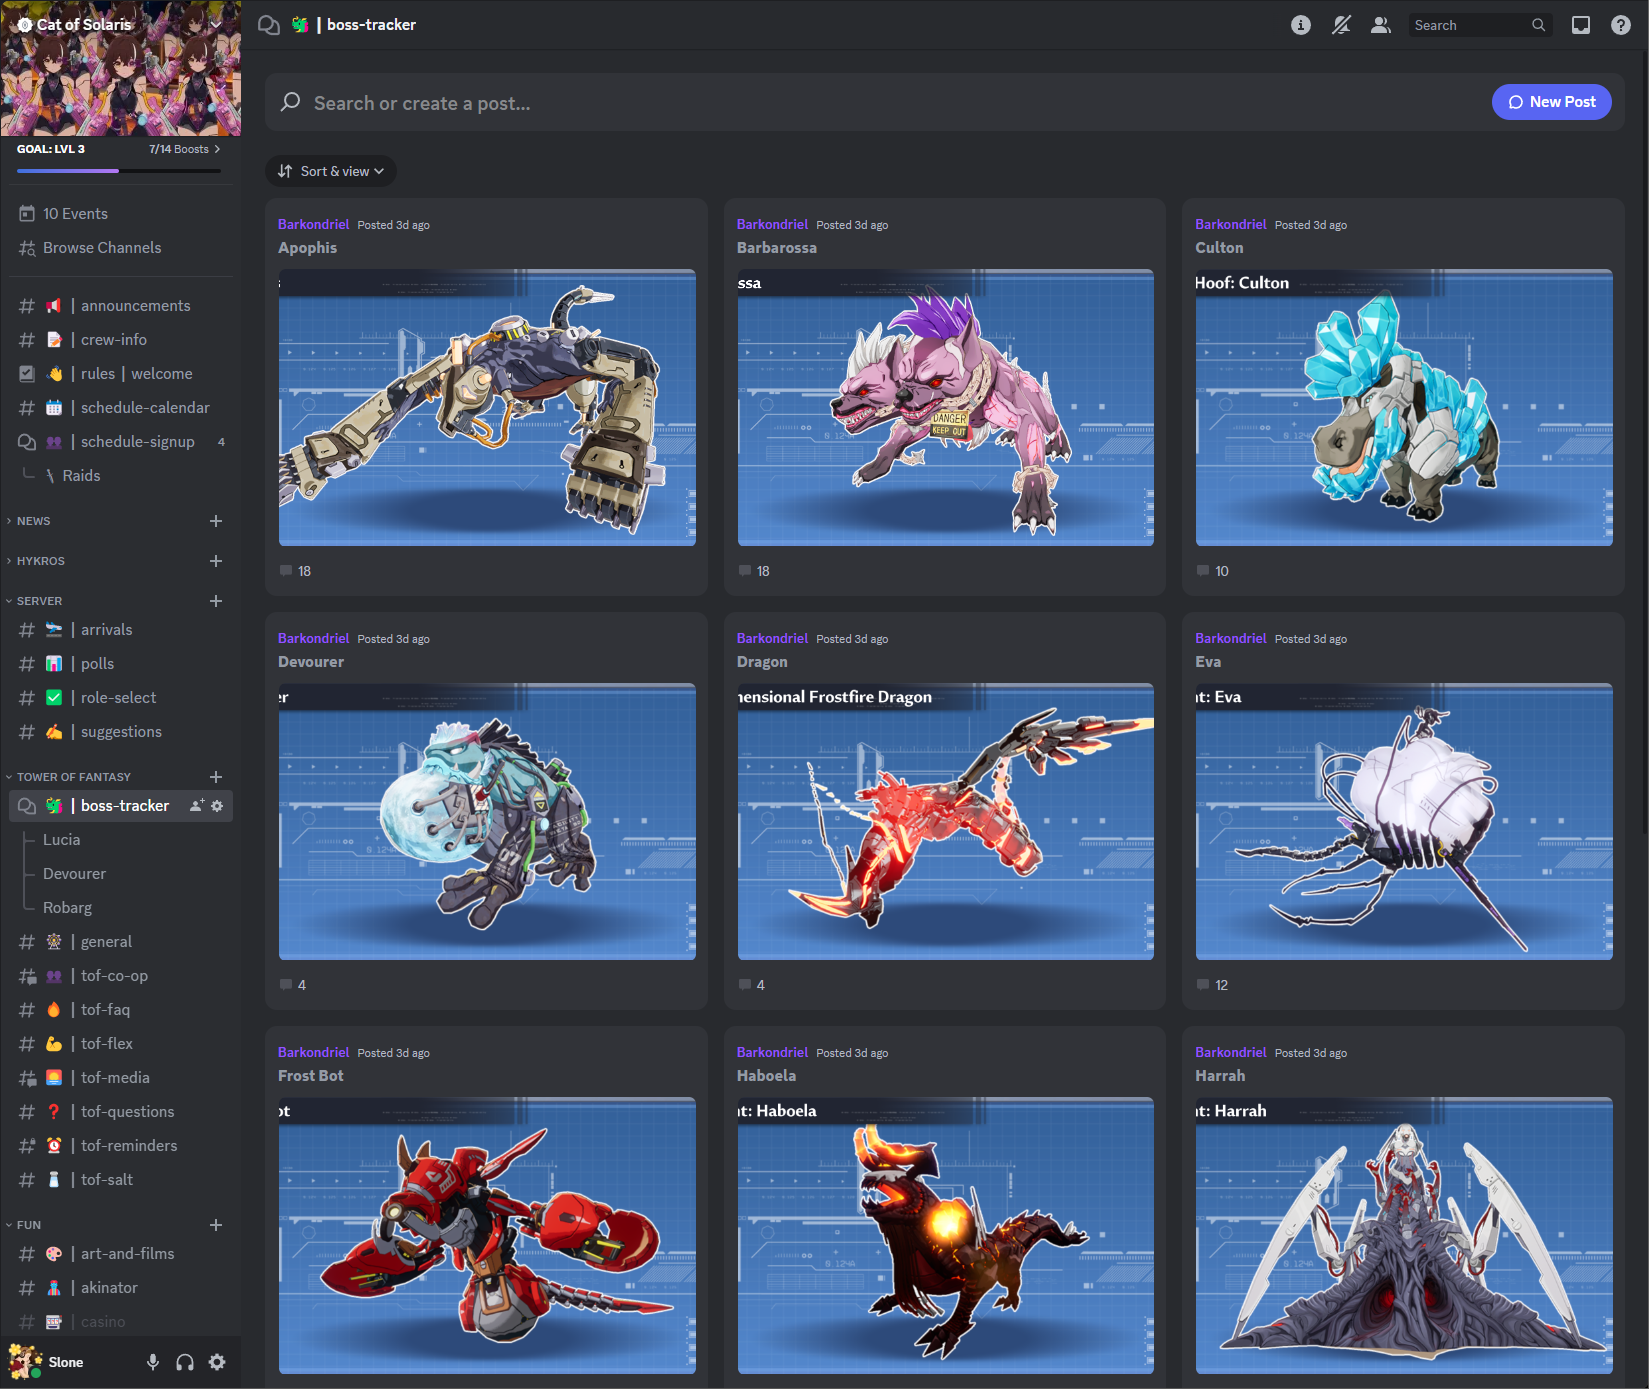Open the schedule-signup forum channel
The width and height of the screenshot is (1649, 1389).
click(x=121, y=442)
